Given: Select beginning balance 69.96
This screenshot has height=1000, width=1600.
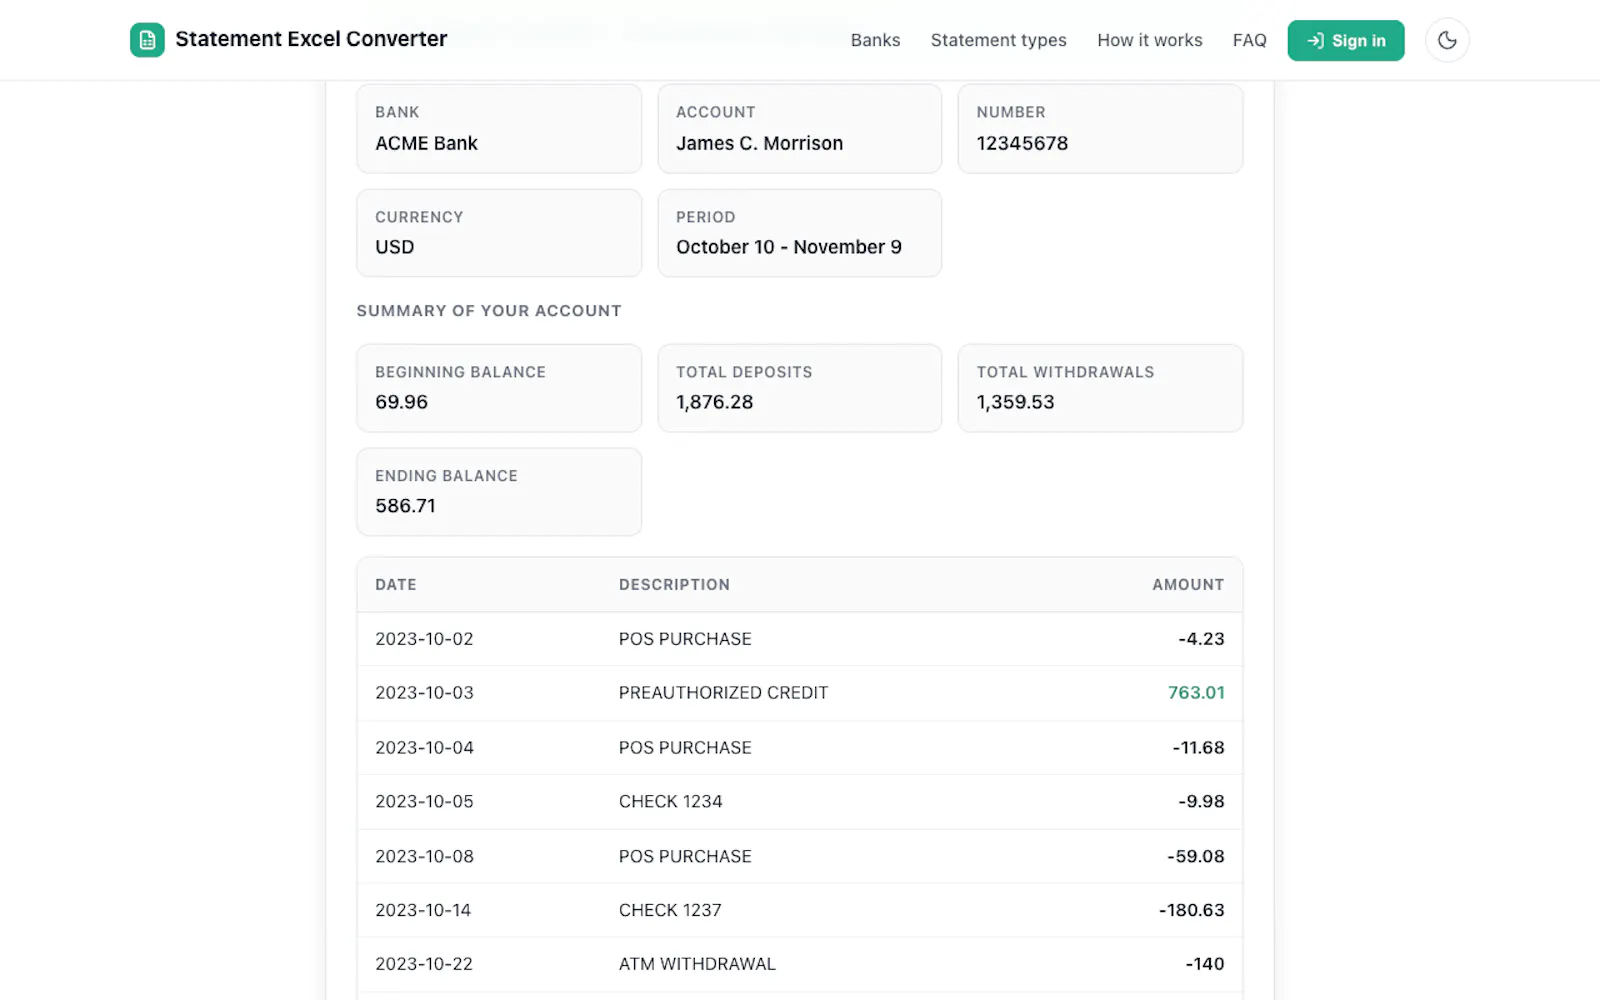Looking at the screenshot, I should pyautogui.click(x=401, y=402).
